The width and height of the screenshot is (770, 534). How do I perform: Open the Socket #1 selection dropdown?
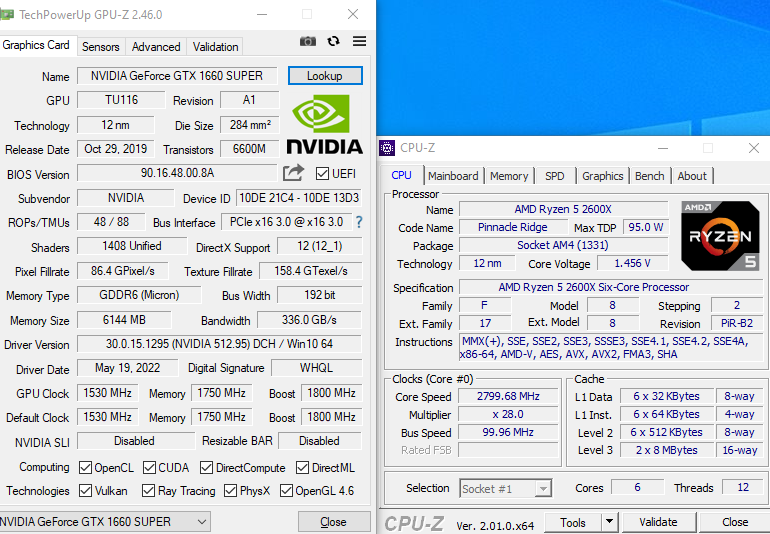[505, 489]
